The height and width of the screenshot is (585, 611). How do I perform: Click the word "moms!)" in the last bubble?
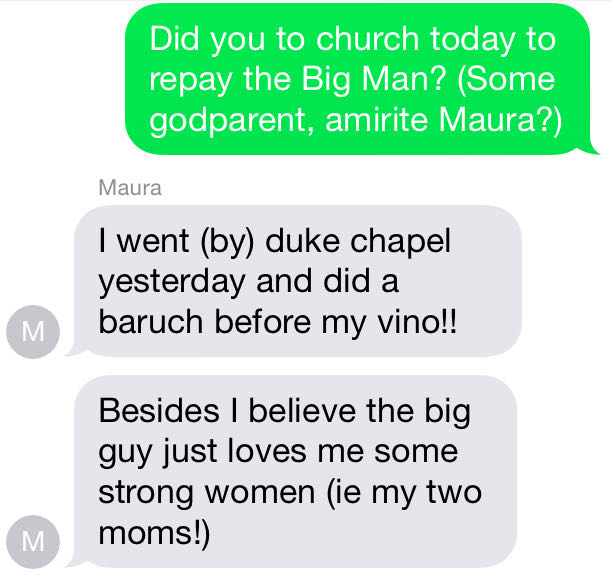[155, 531]
